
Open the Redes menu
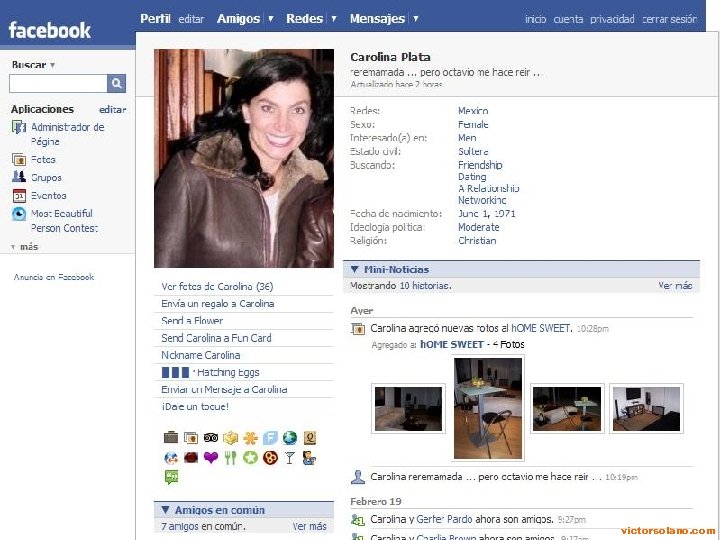pyautogui.click(x=304, y=18)
